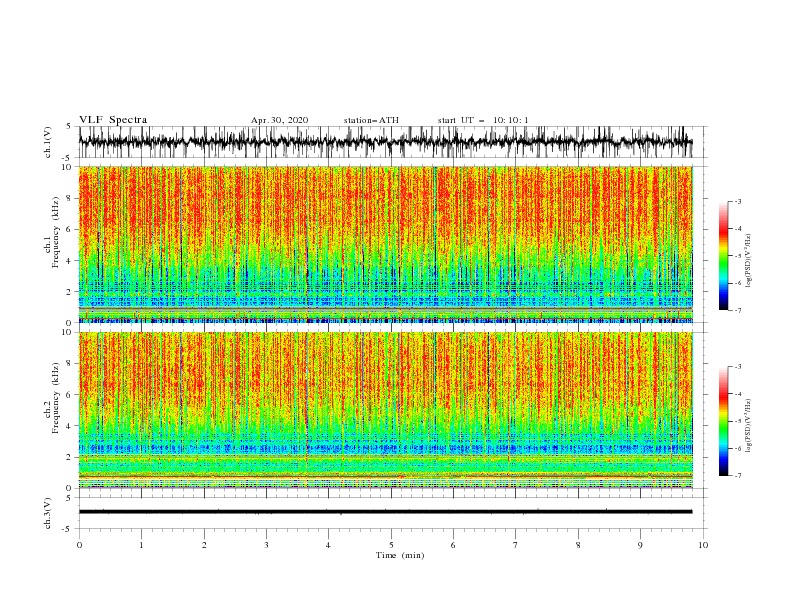Click the 'Time (min)' axis label

400,555
